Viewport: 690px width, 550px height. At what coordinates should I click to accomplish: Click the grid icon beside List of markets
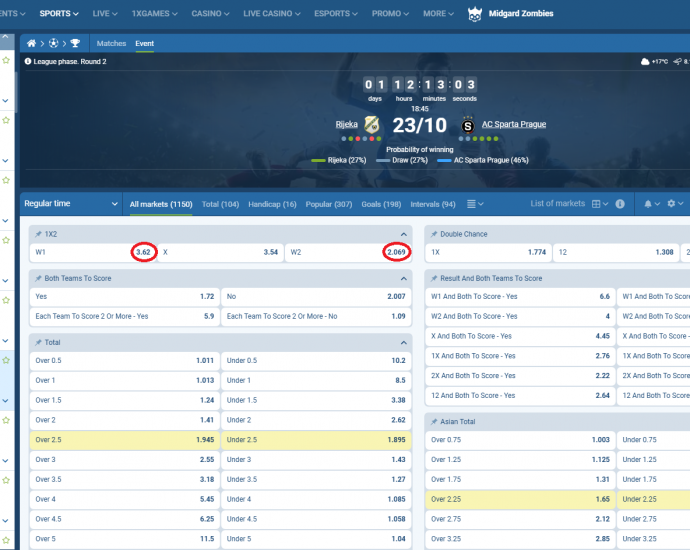596,204
